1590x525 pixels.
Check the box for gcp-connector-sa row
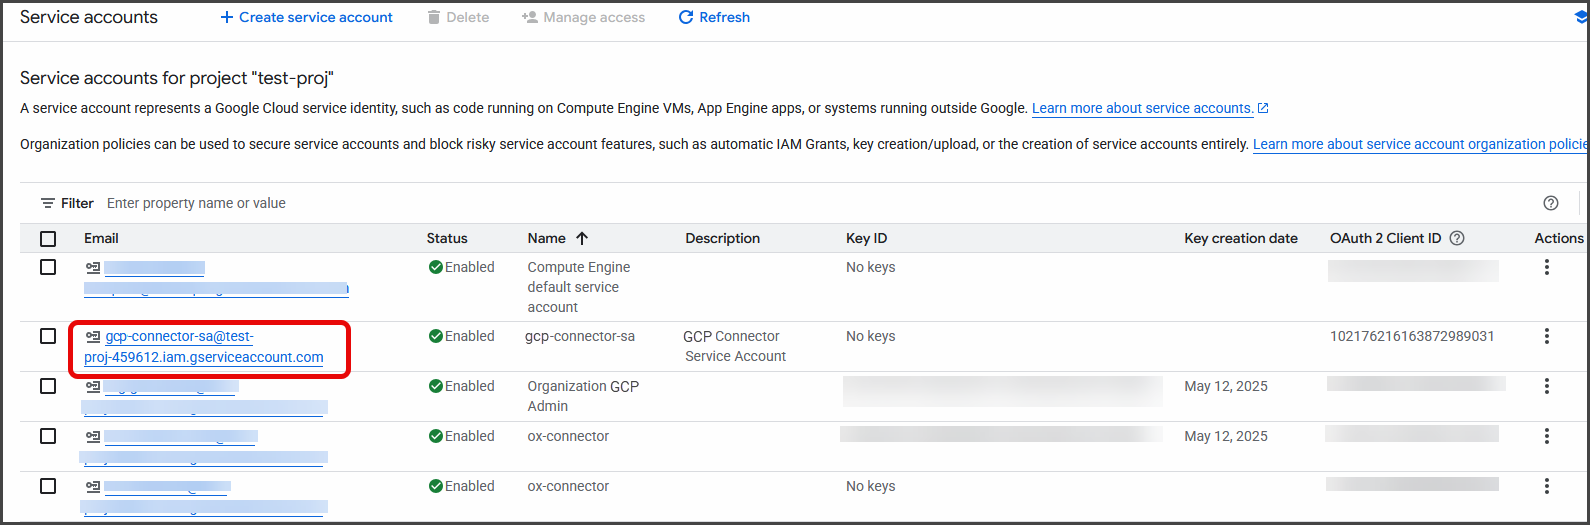point(48,336)
